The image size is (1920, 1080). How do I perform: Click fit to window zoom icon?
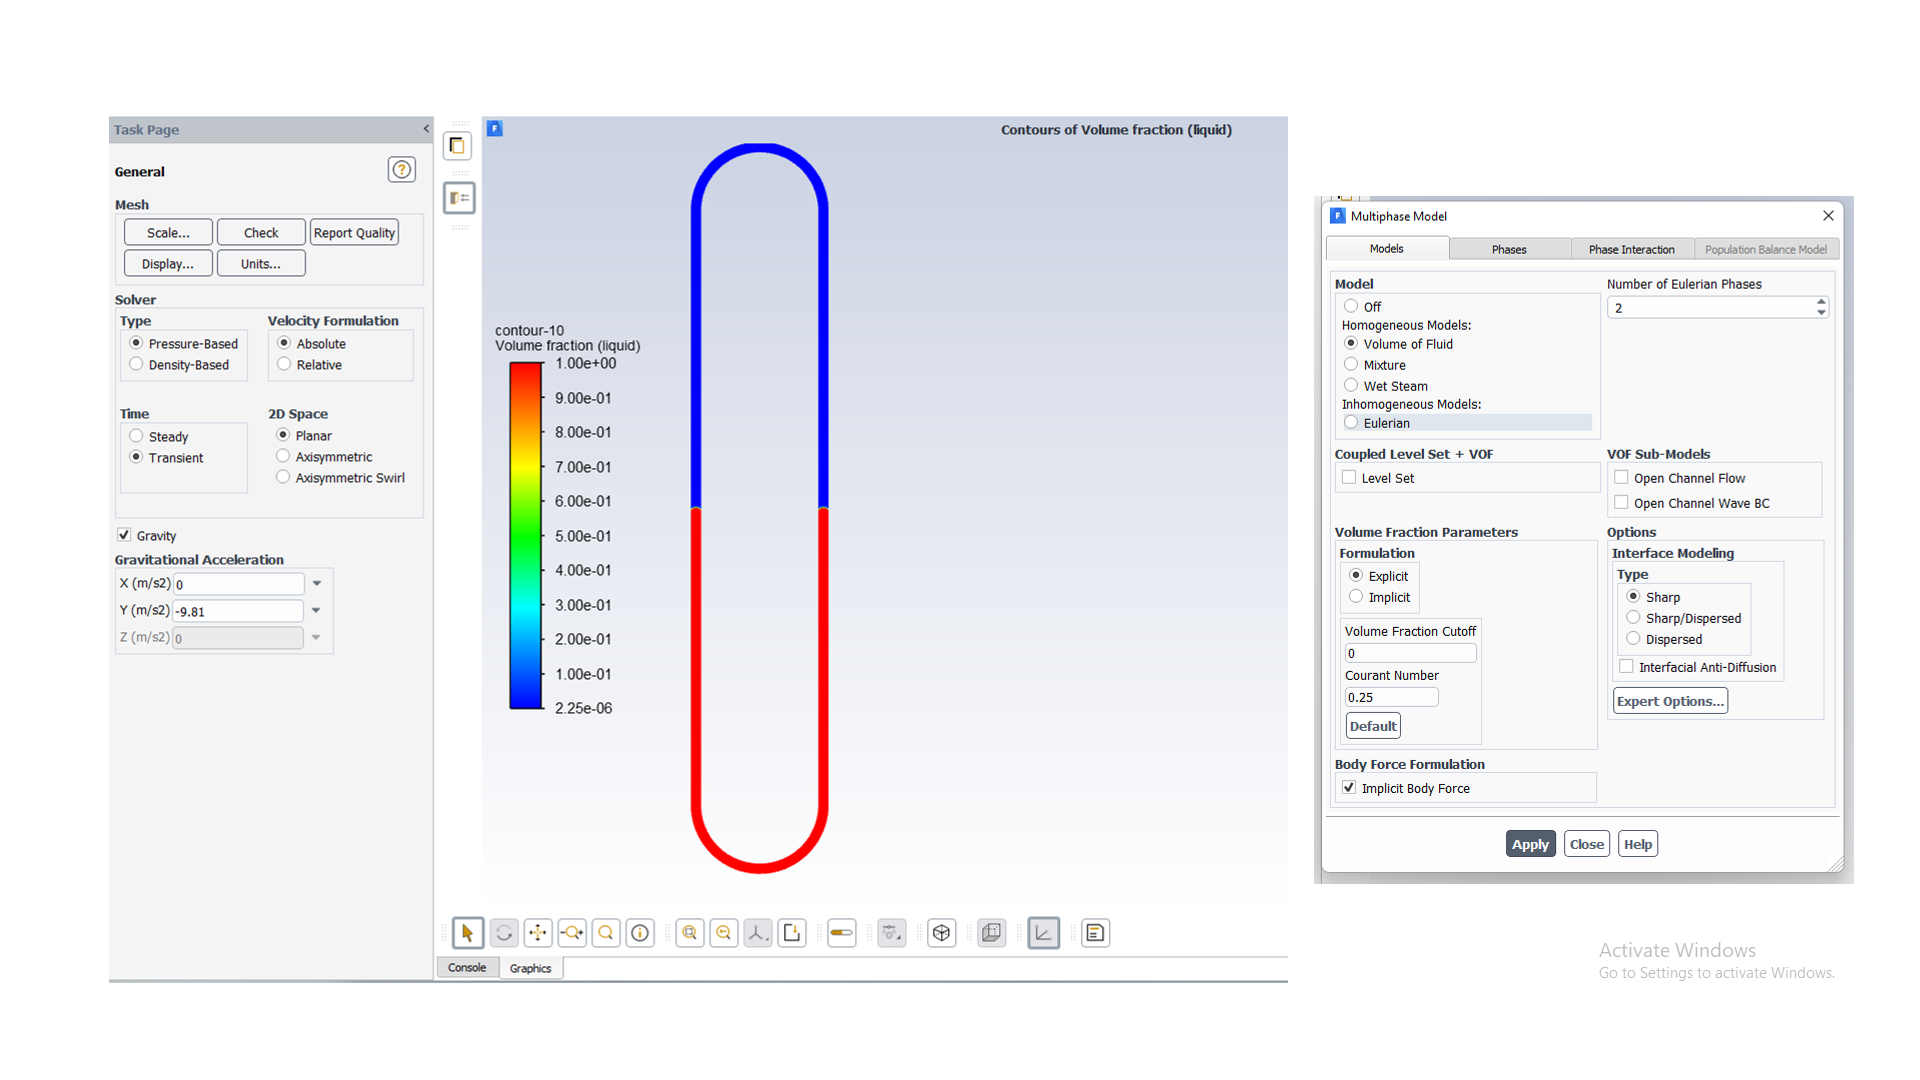(690, 933)
